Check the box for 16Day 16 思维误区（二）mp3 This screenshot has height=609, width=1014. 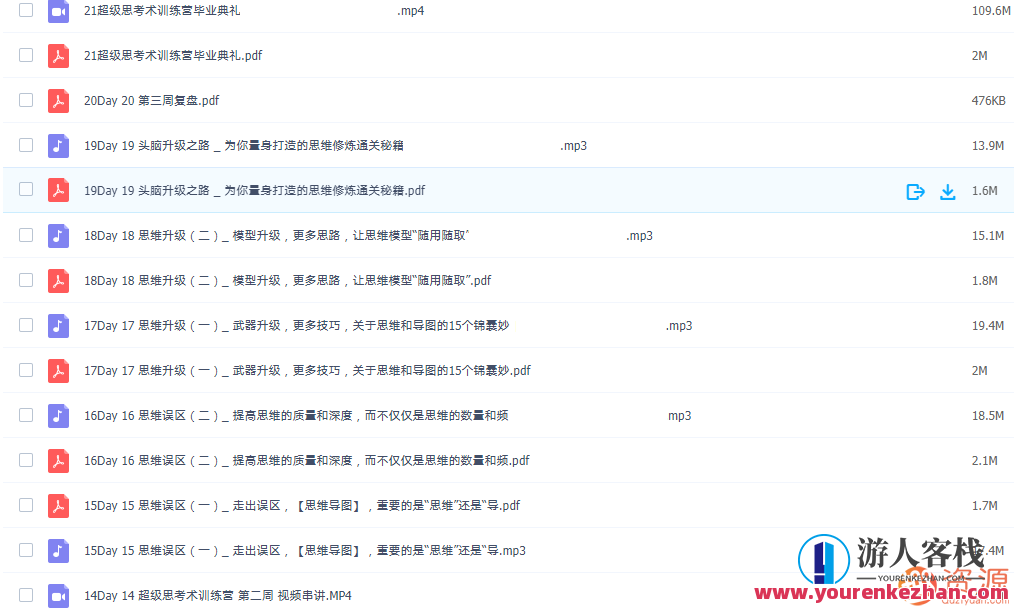click(x=25, y=415)
